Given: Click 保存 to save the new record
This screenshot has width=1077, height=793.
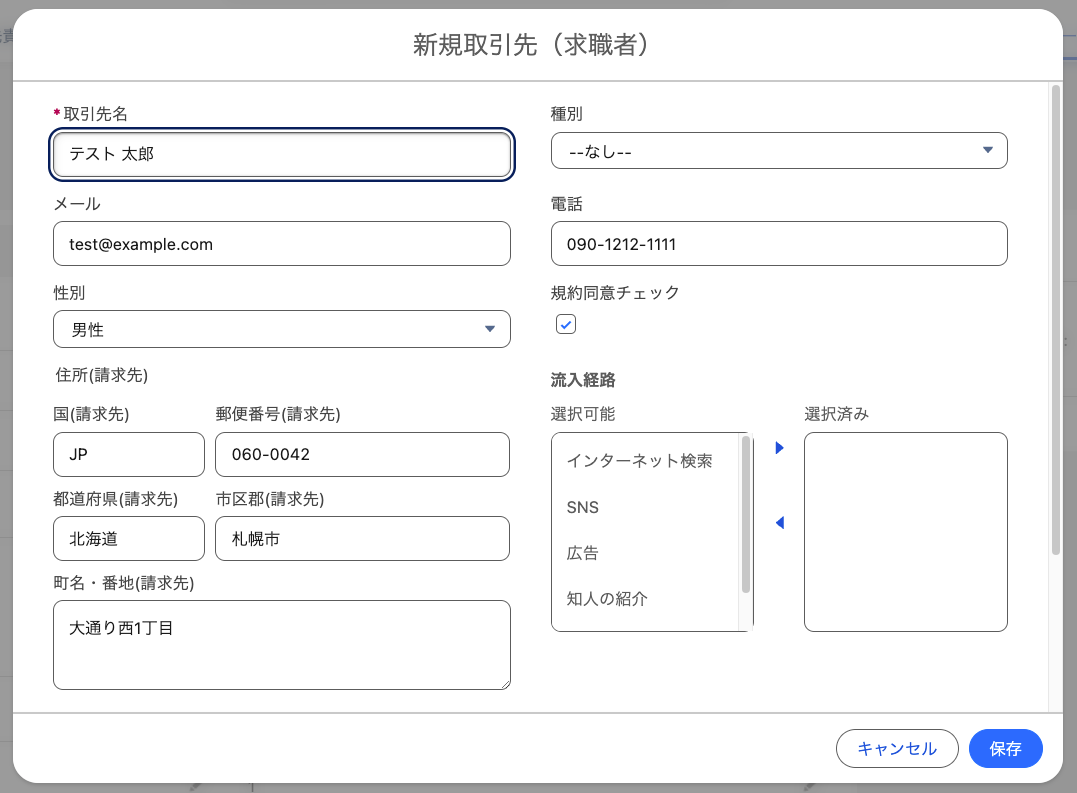Looking at the screenshot, I should pos(1005,748).
